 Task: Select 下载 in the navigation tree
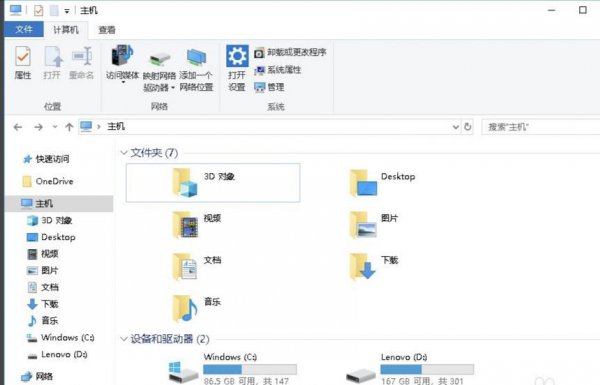point(42,304)
